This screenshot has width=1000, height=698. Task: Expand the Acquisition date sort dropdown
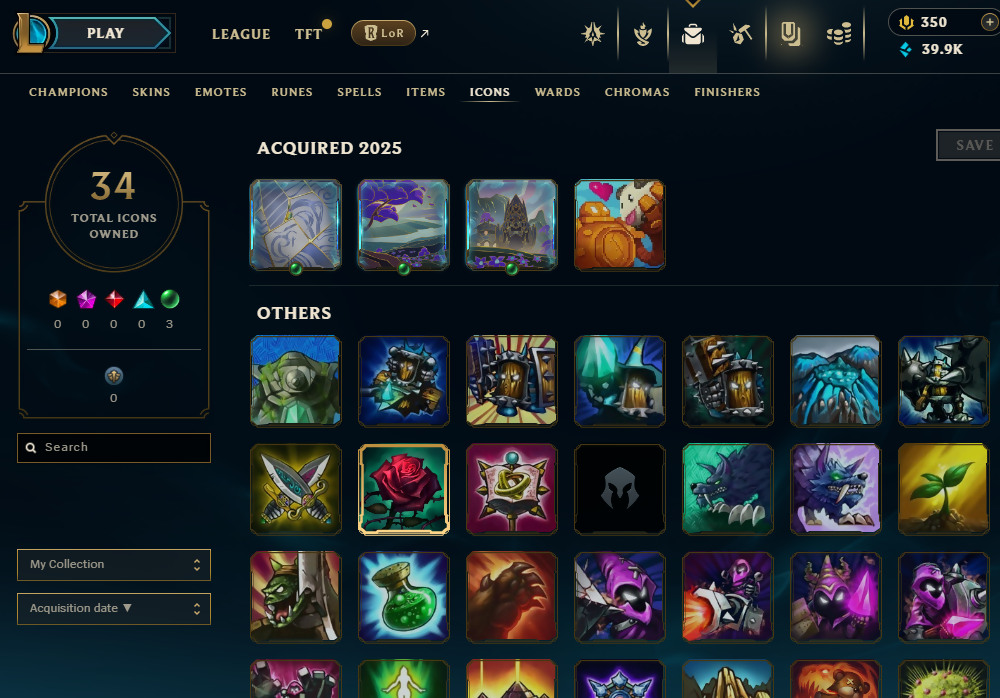[x=114, y=609]
